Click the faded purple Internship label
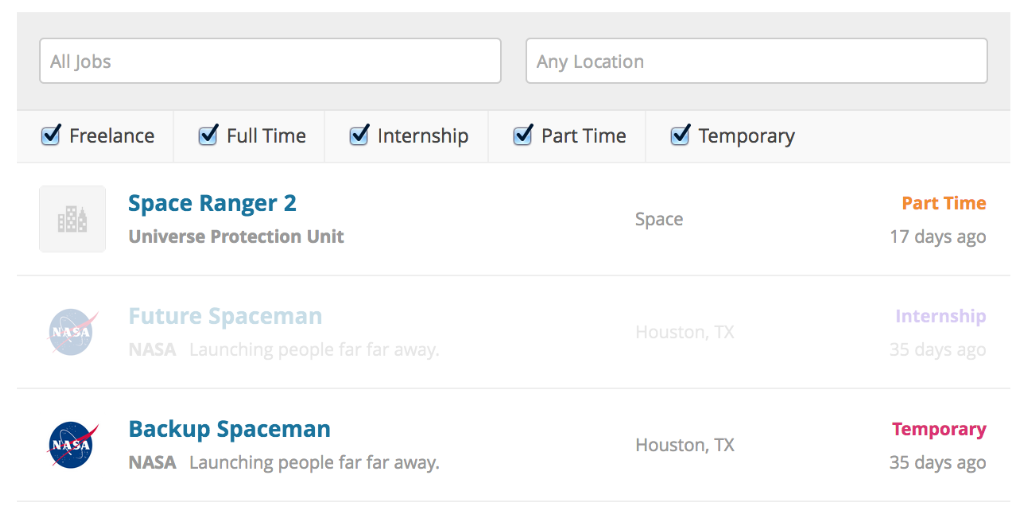 coord(940,317)
